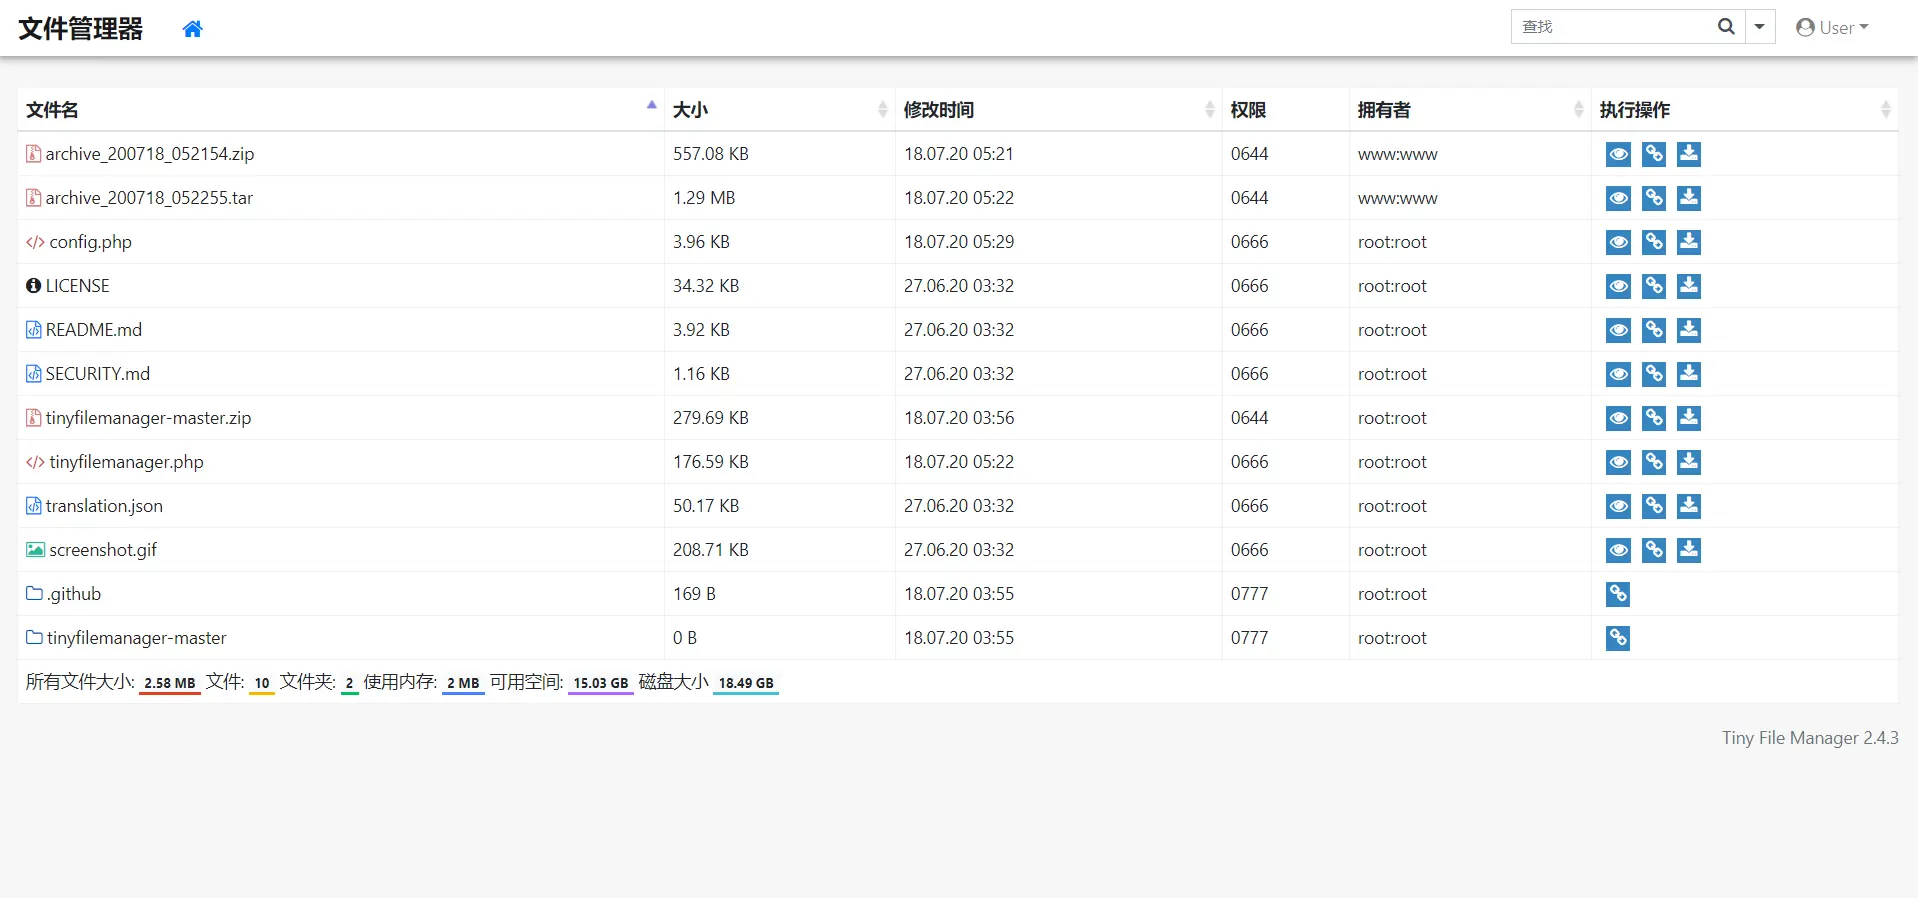Click Tiny File Manager 2.4.3 footer link

pos(1810,738)
